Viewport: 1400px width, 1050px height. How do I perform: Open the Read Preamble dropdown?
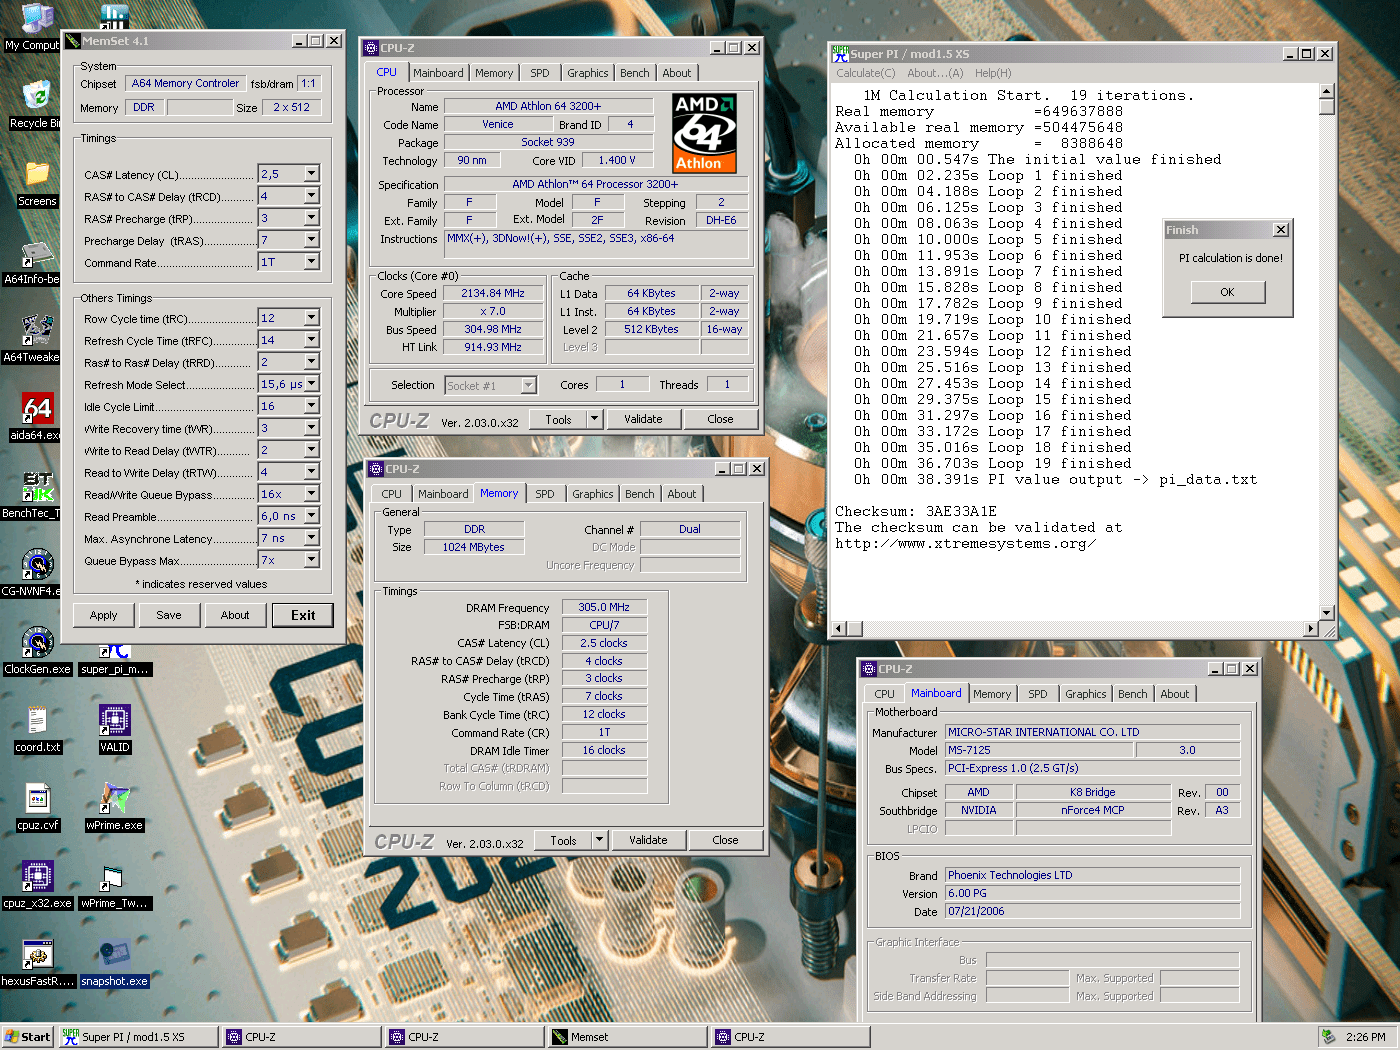[312, 516]
